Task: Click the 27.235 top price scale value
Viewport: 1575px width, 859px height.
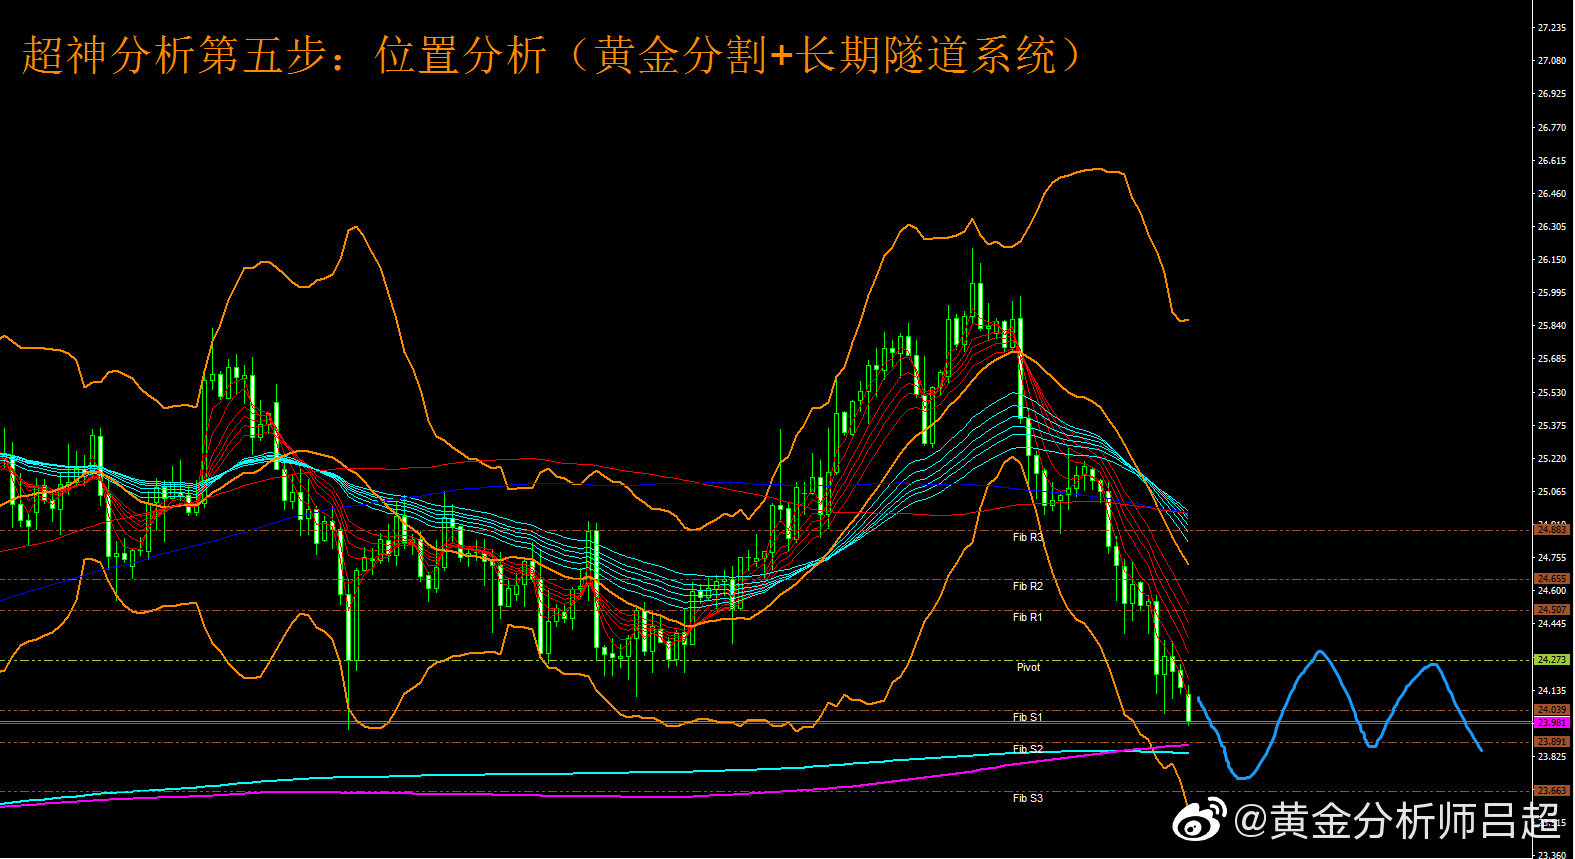Action: pos(1551,28)
